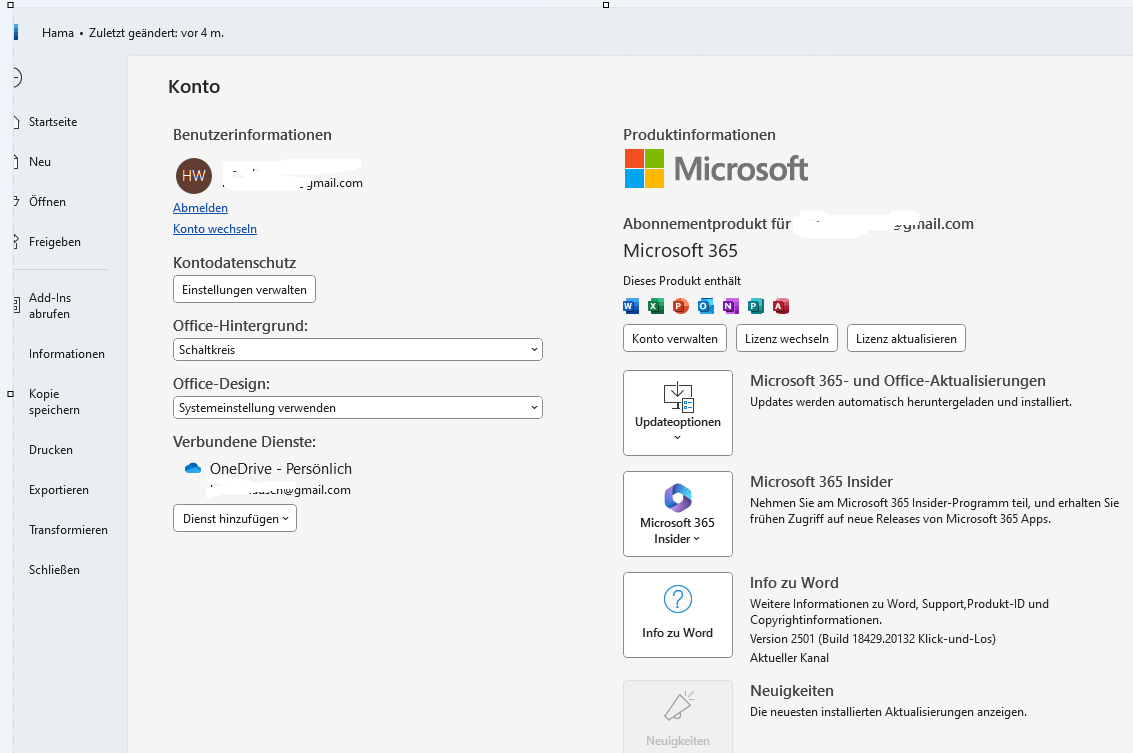Viewport: 1133px width, 753px height.
Task: Open the Office-Design combo box
Action: (358, 408)
